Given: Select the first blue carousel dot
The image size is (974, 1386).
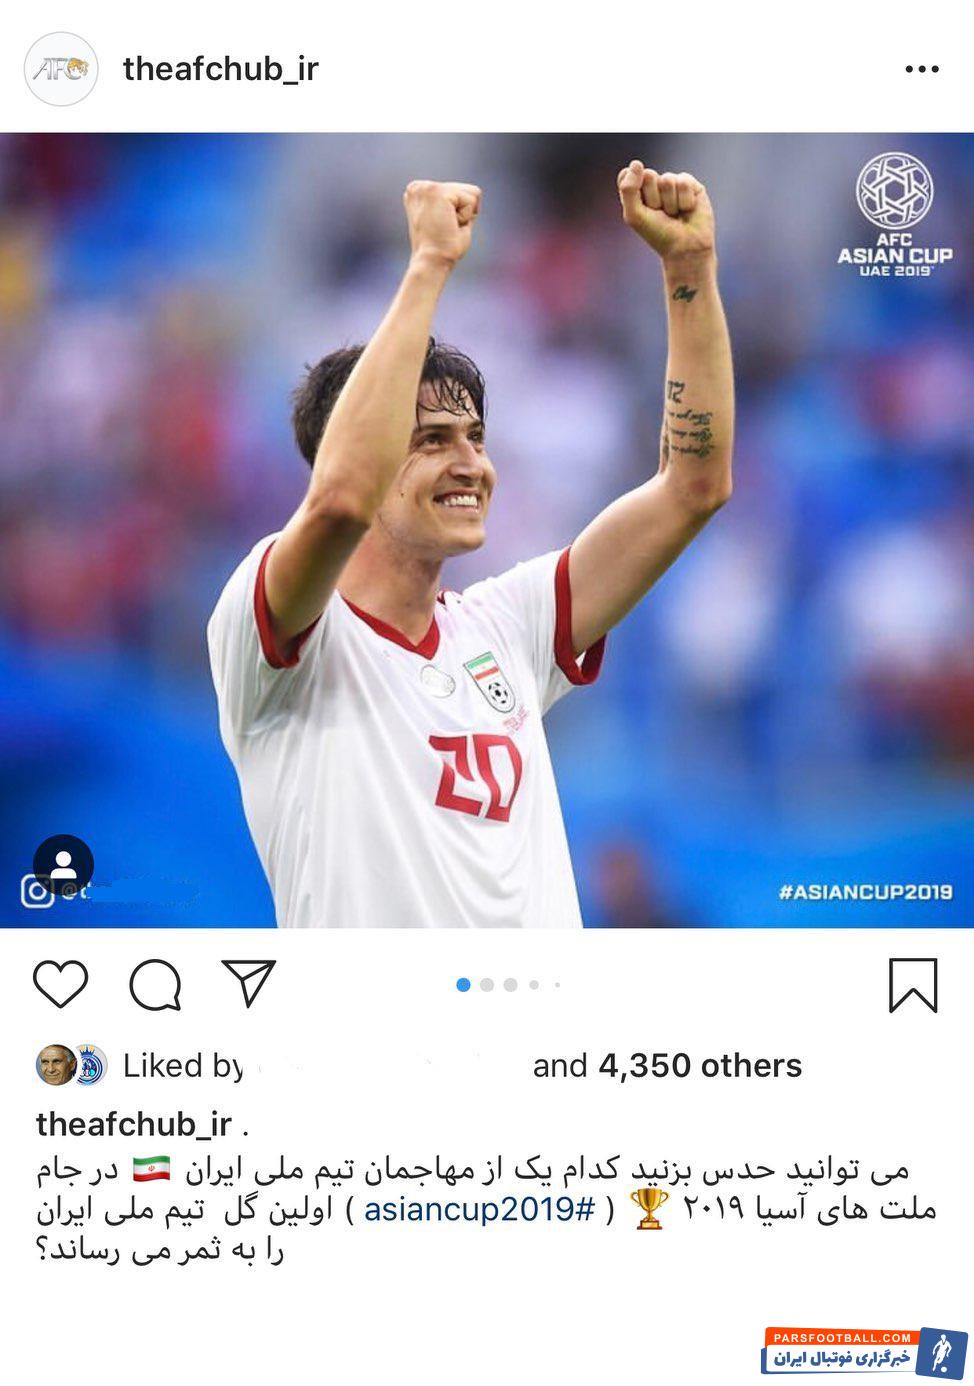Looking at the screenshot, I should (463, 985).
